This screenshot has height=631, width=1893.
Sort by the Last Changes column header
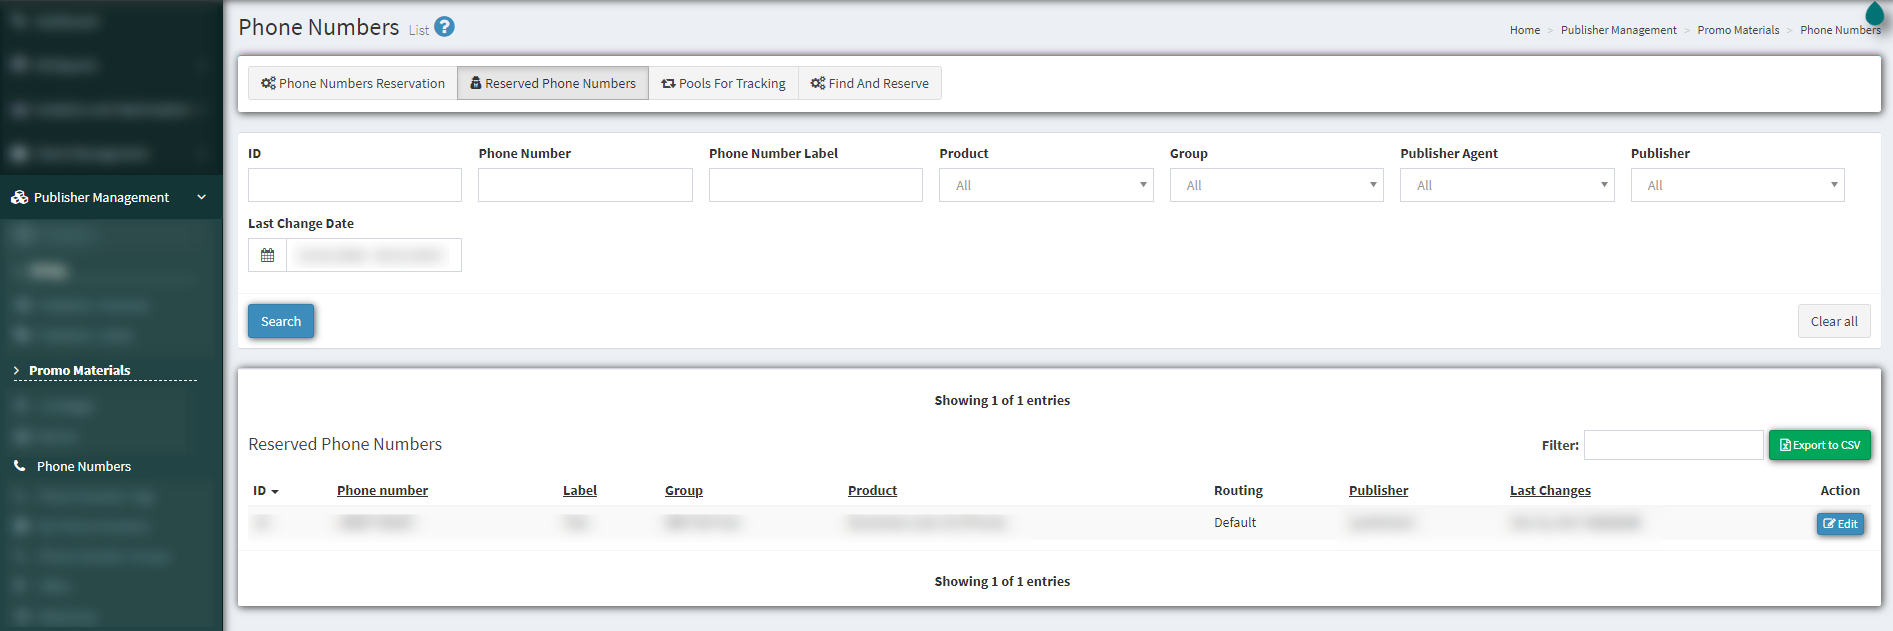[x=1550, y=490]
